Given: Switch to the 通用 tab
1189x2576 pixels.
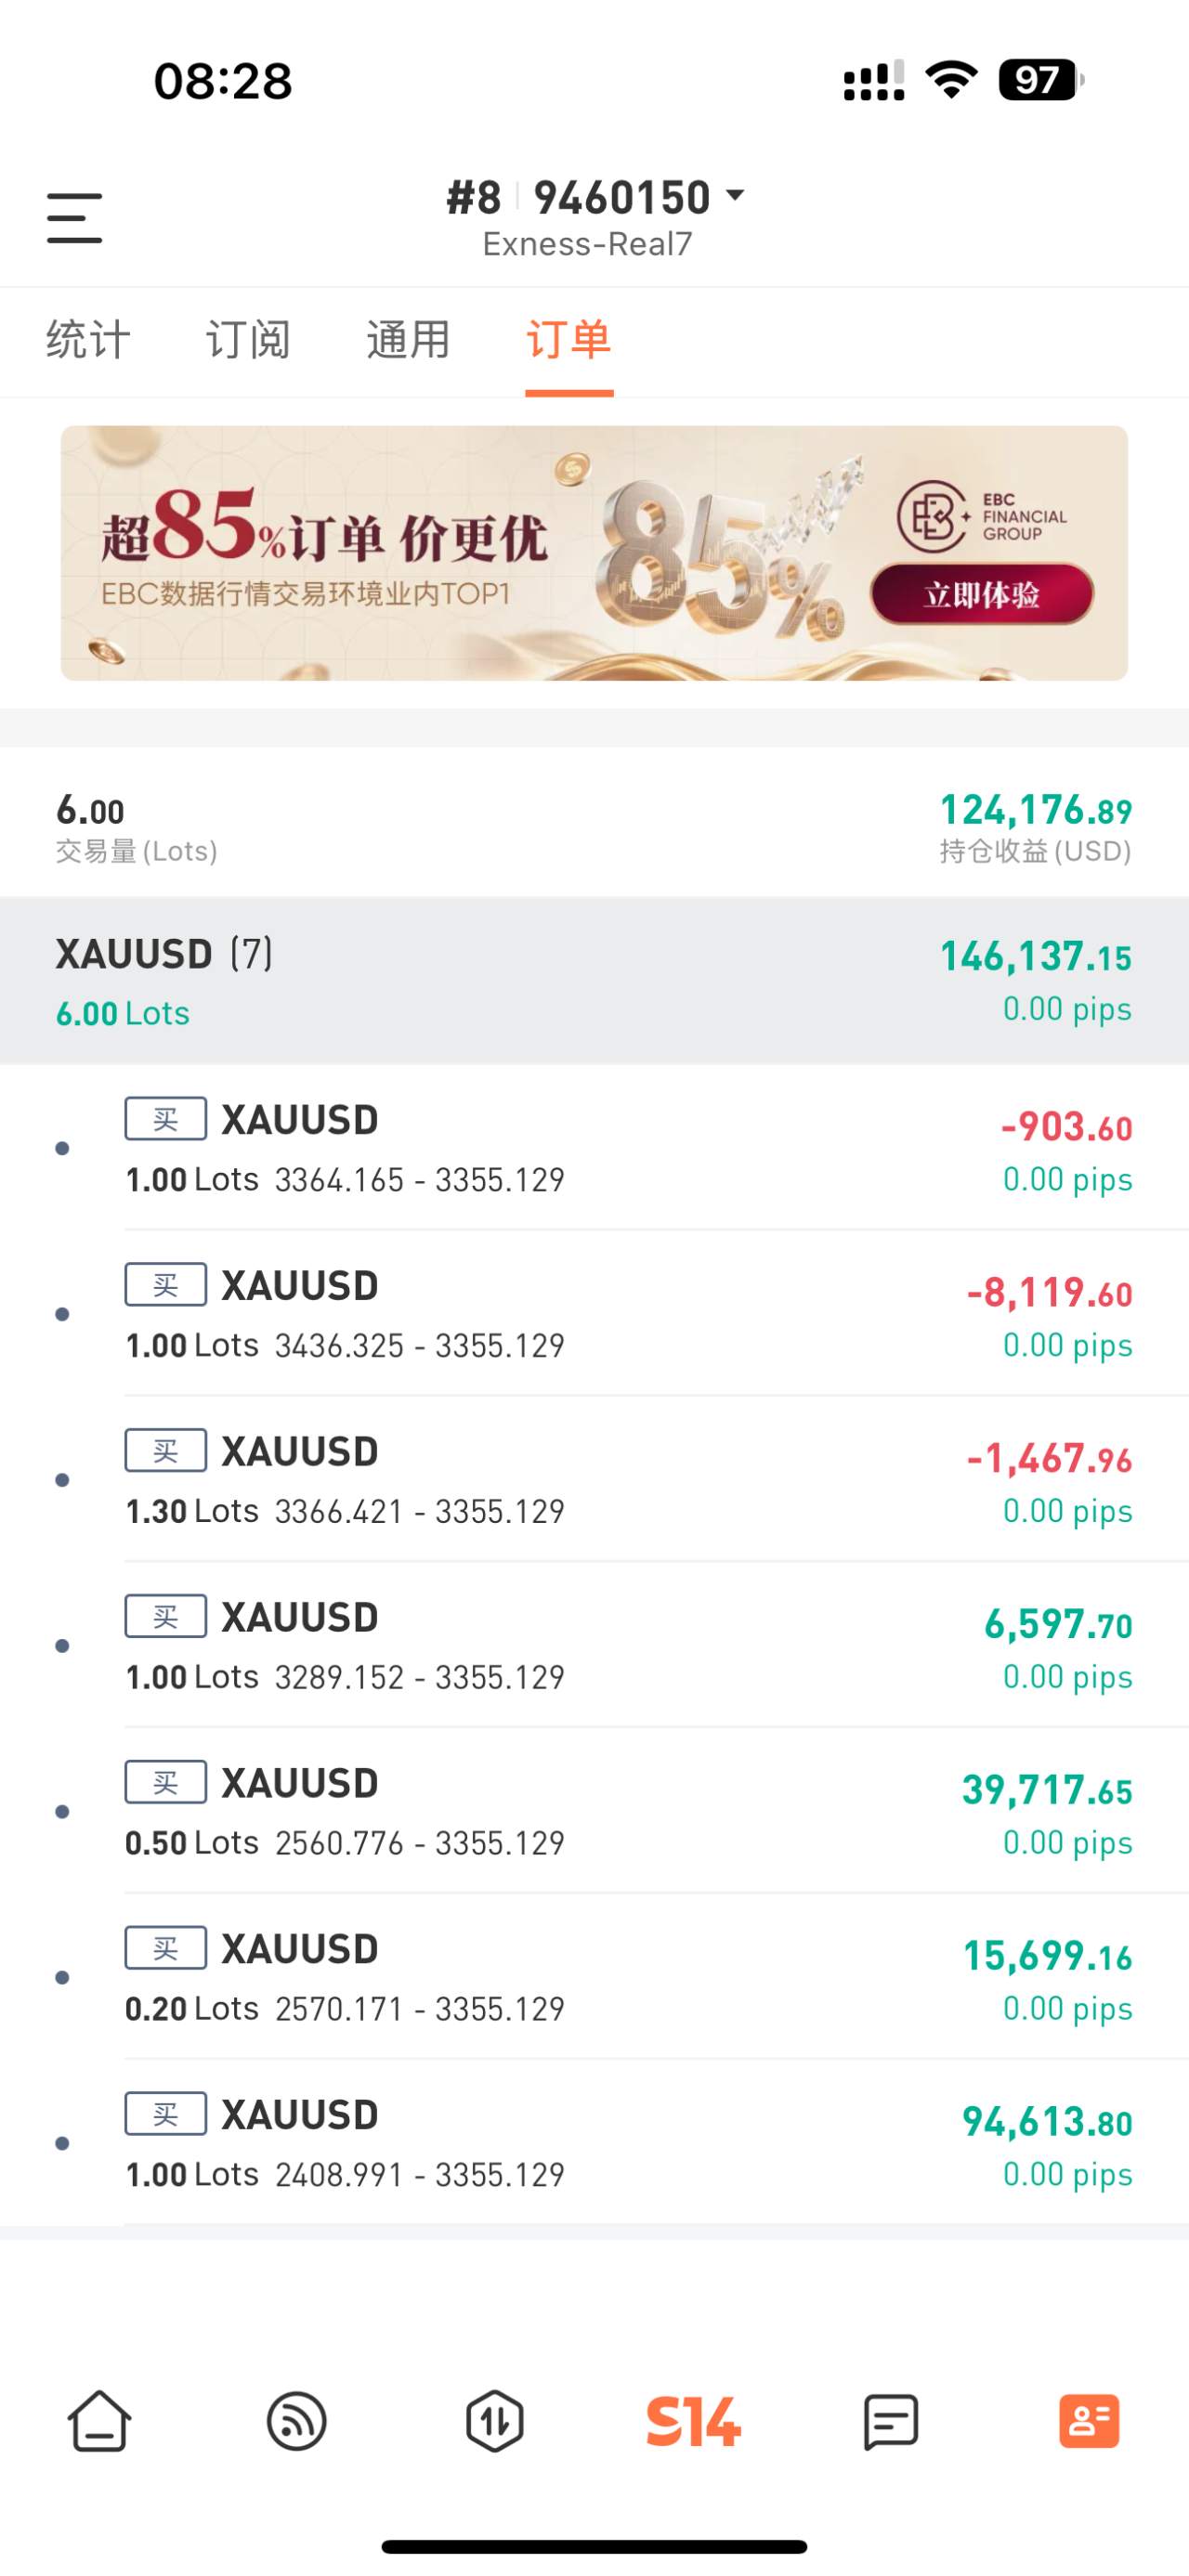Looking at the screenshot, I should pyautogui.click(x=408, y=340).
